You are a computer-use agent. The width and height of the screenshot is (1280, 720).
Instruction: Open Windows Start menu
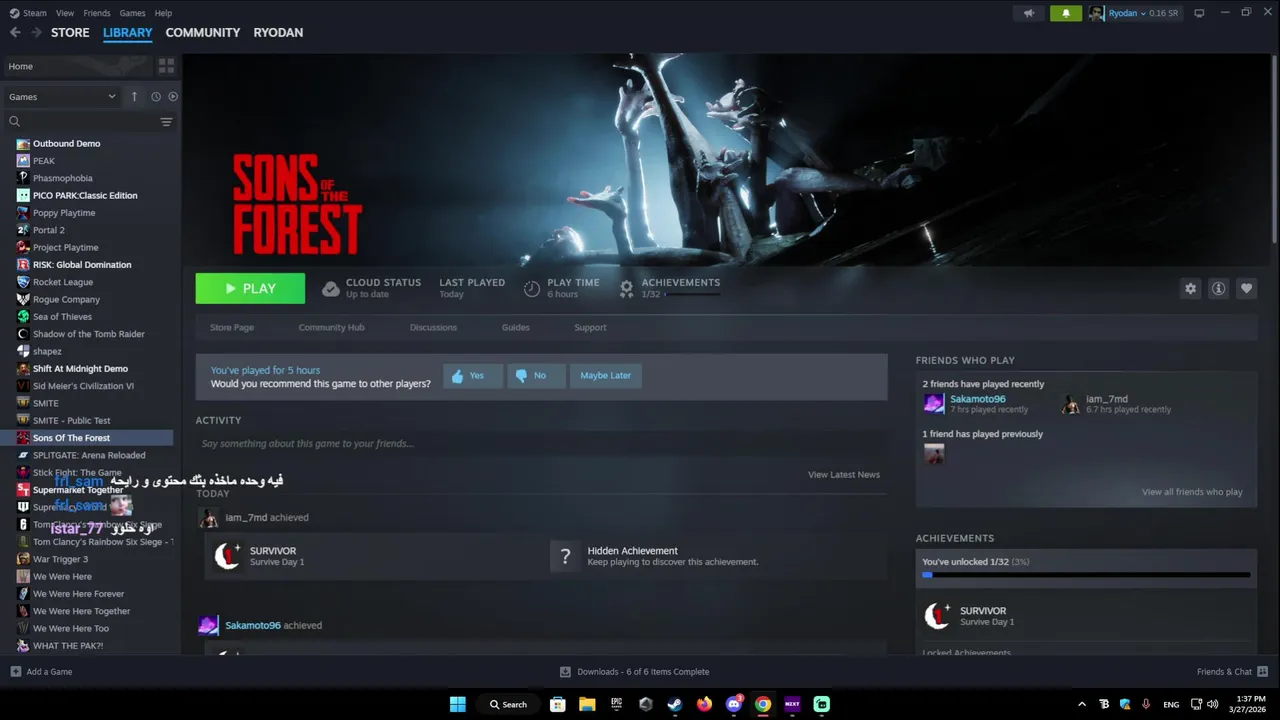tap(458, 704)
